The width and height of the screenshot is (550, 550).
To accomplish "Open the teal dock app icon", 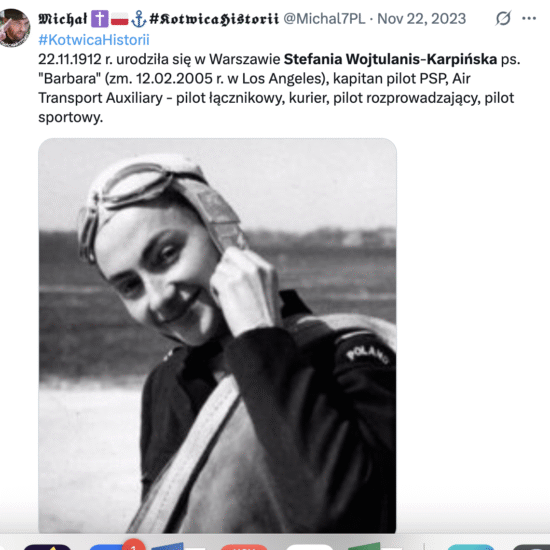I will (471, 547).
